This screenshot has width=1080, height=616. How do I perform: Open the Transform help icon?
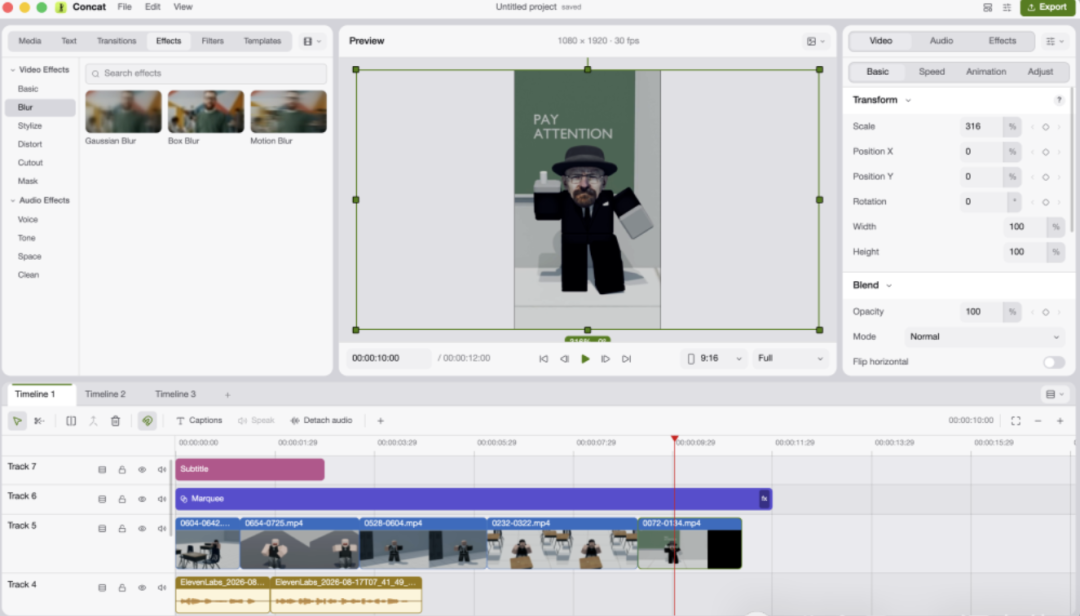tap(1059, 101)
